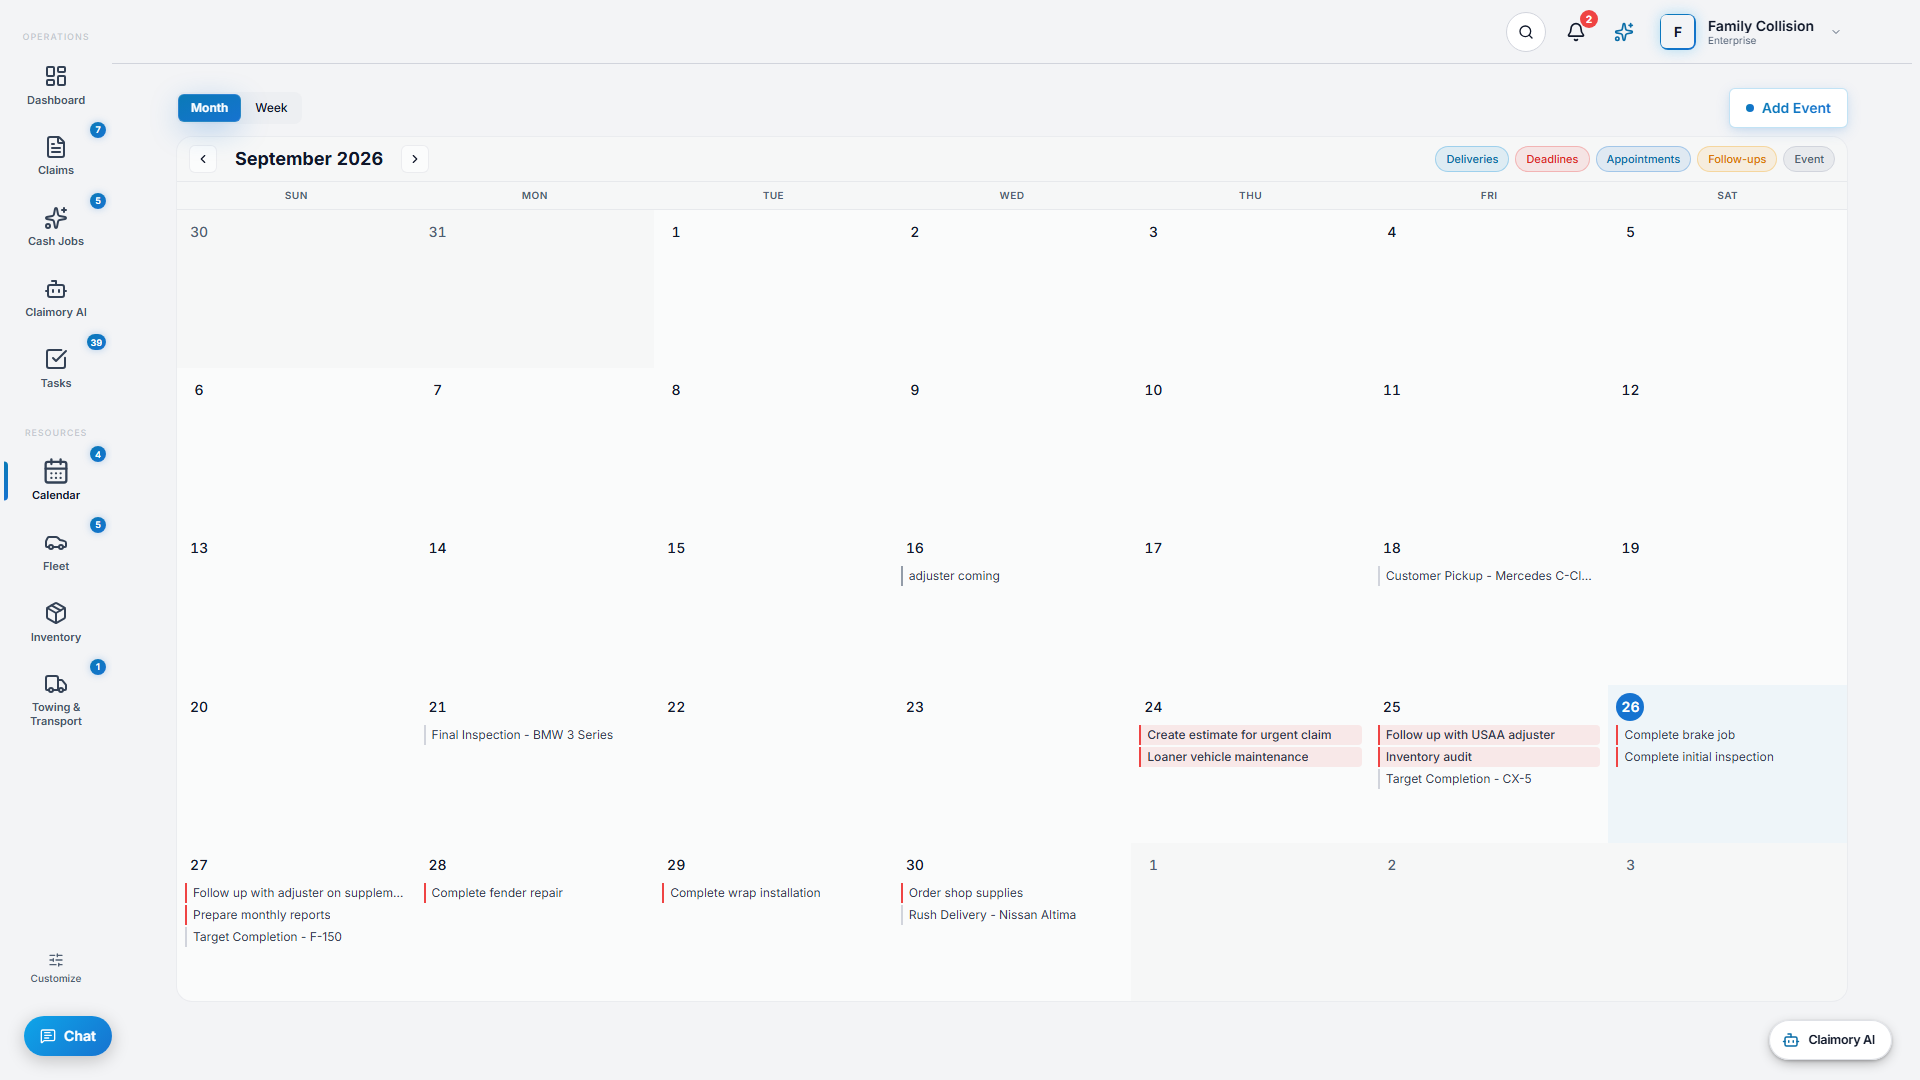Open the Customize sliders icon
Screen dimensions: 1920x1080
(56, 960)
